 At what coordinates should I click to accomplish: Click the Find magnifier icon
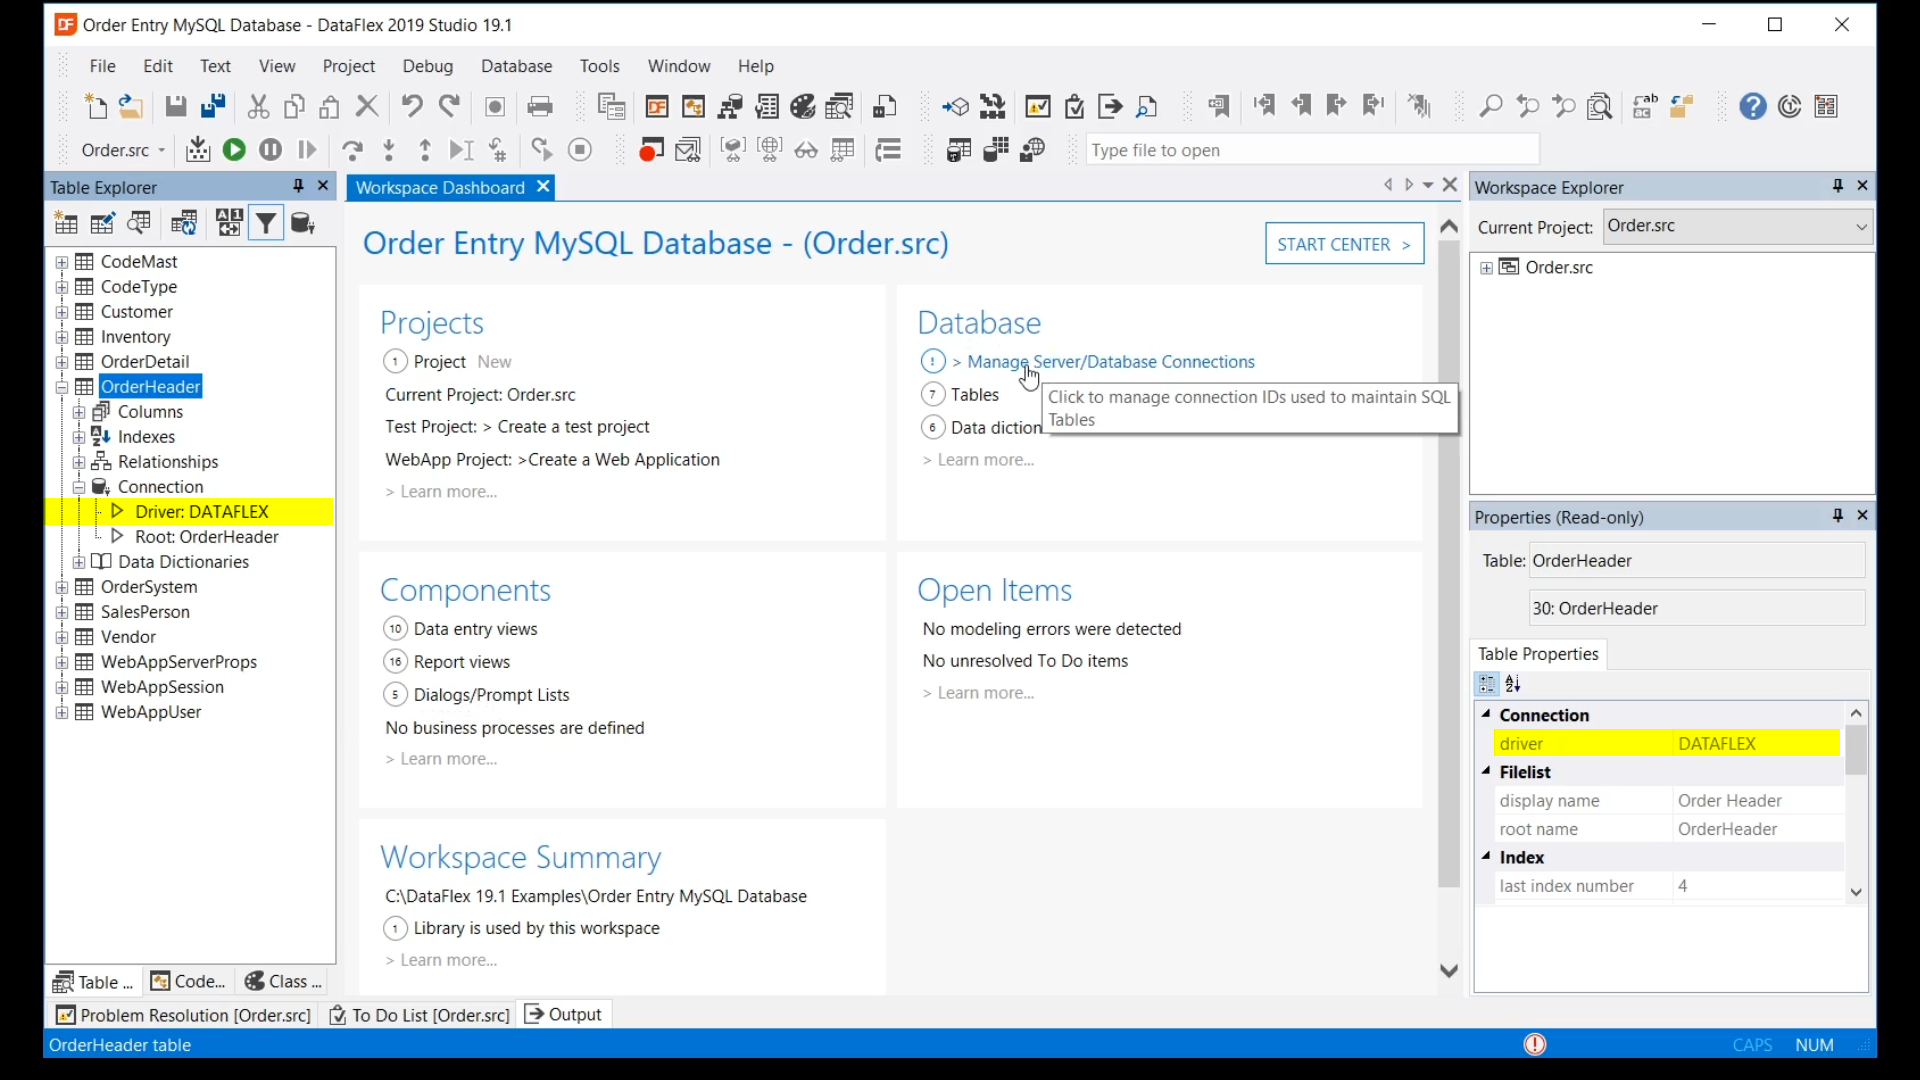click(x=1491, y=106)
